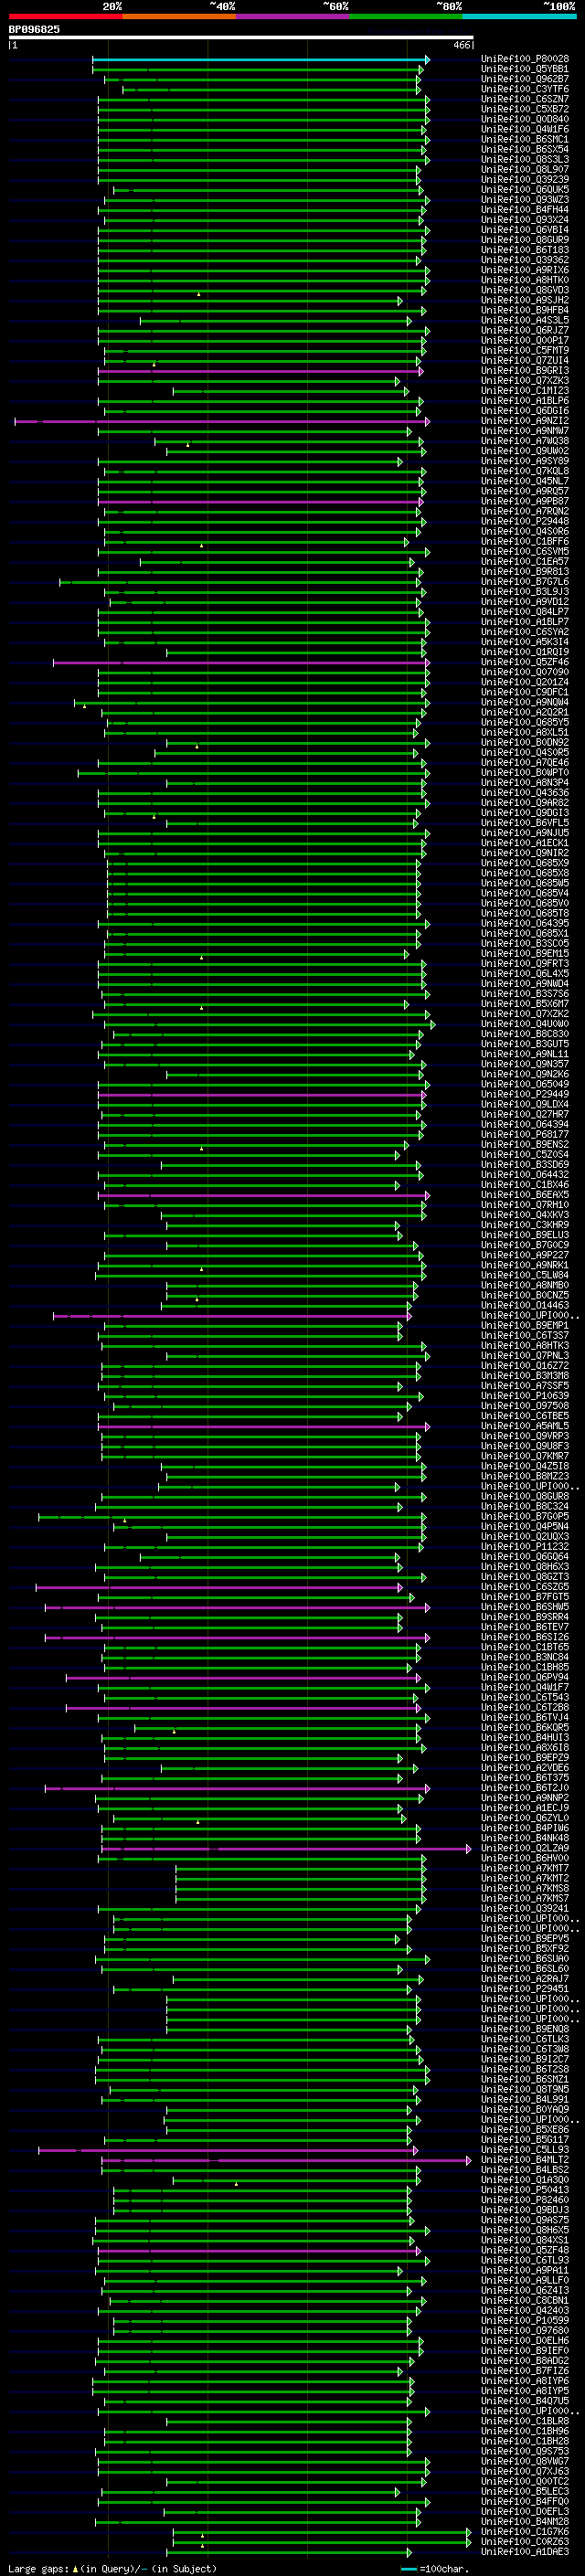Viewport: 585px width, 2576px height.
Task: Select label UniRef100_B4FFQ0
Action: [525, 2501]
